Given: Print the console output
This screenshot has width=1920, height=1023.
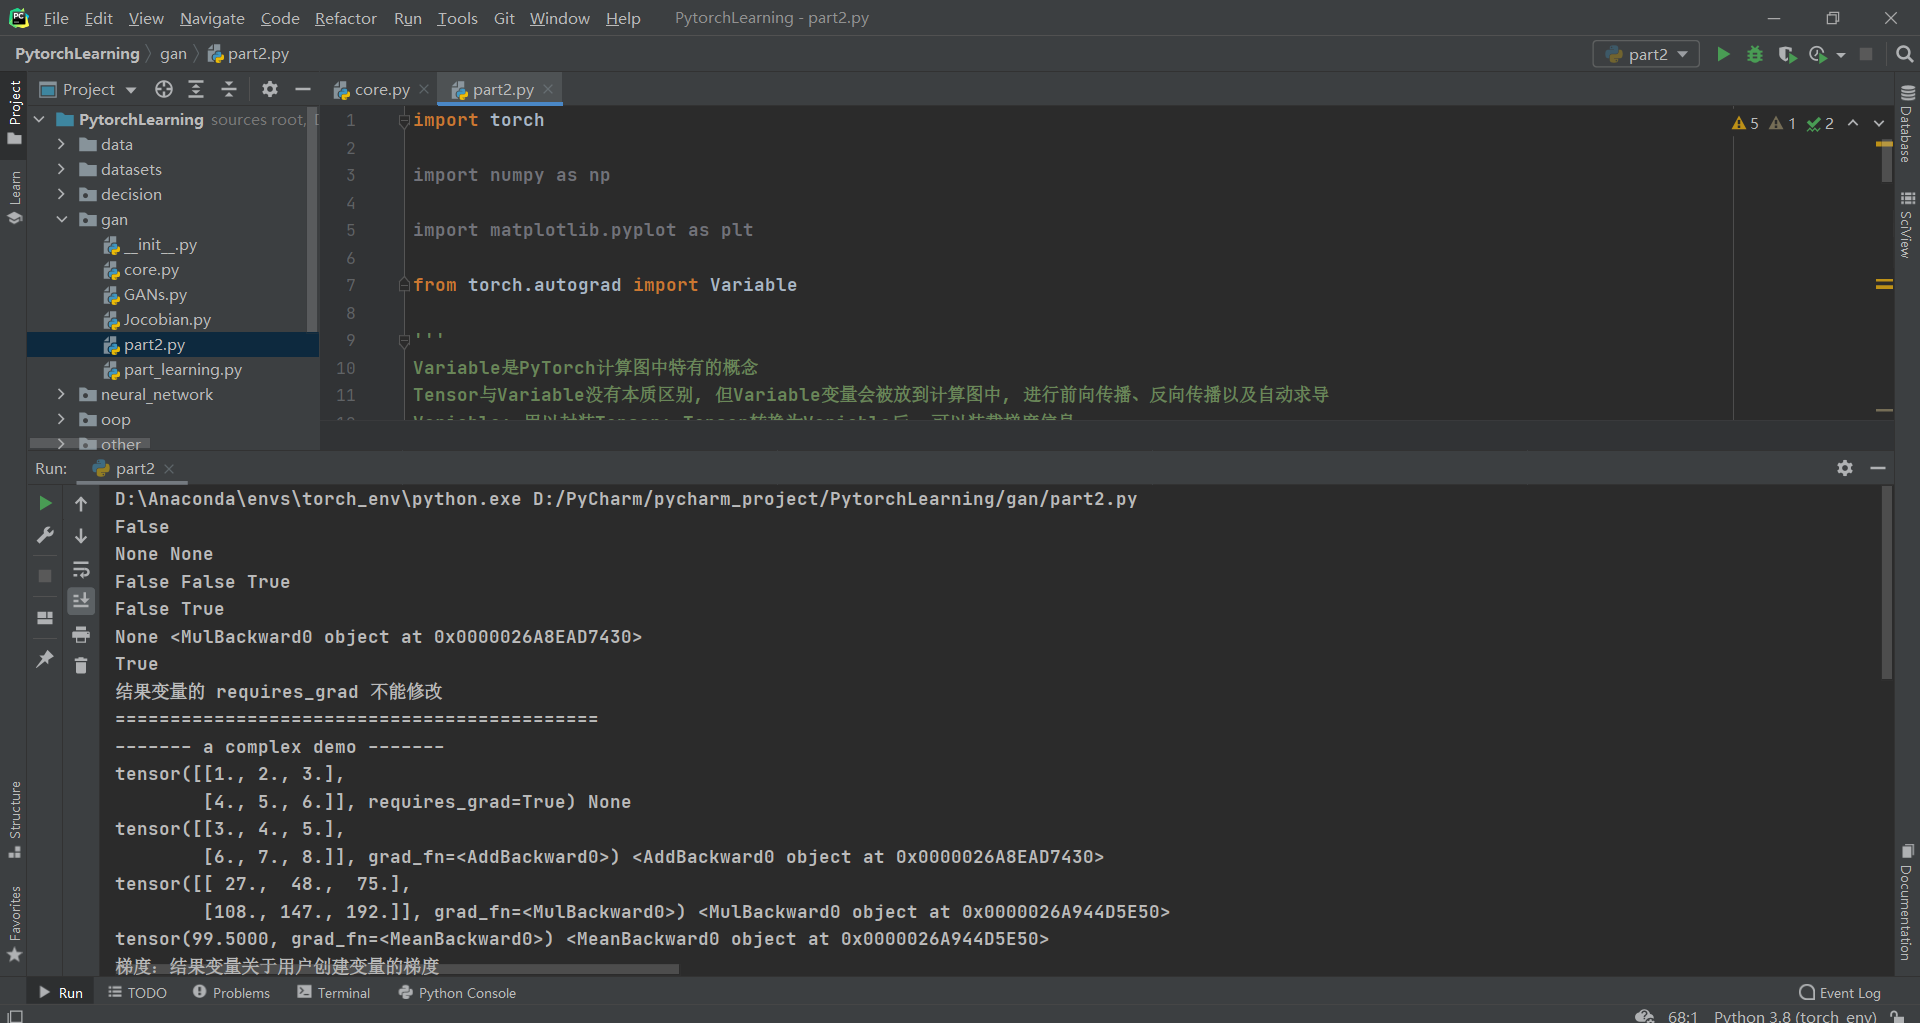Looking at the screenshot, I should point(81,634).
